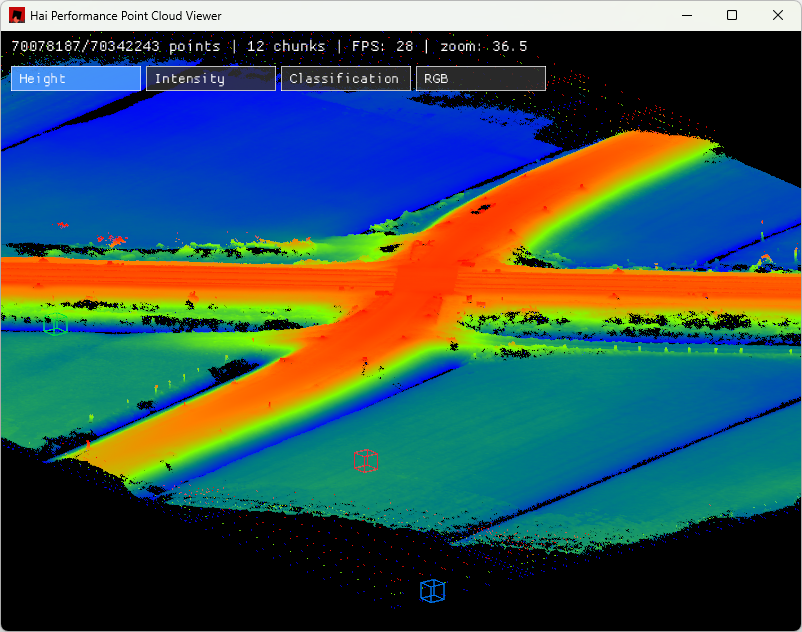Maximize the point cloud viewer window

click(732, 16)
